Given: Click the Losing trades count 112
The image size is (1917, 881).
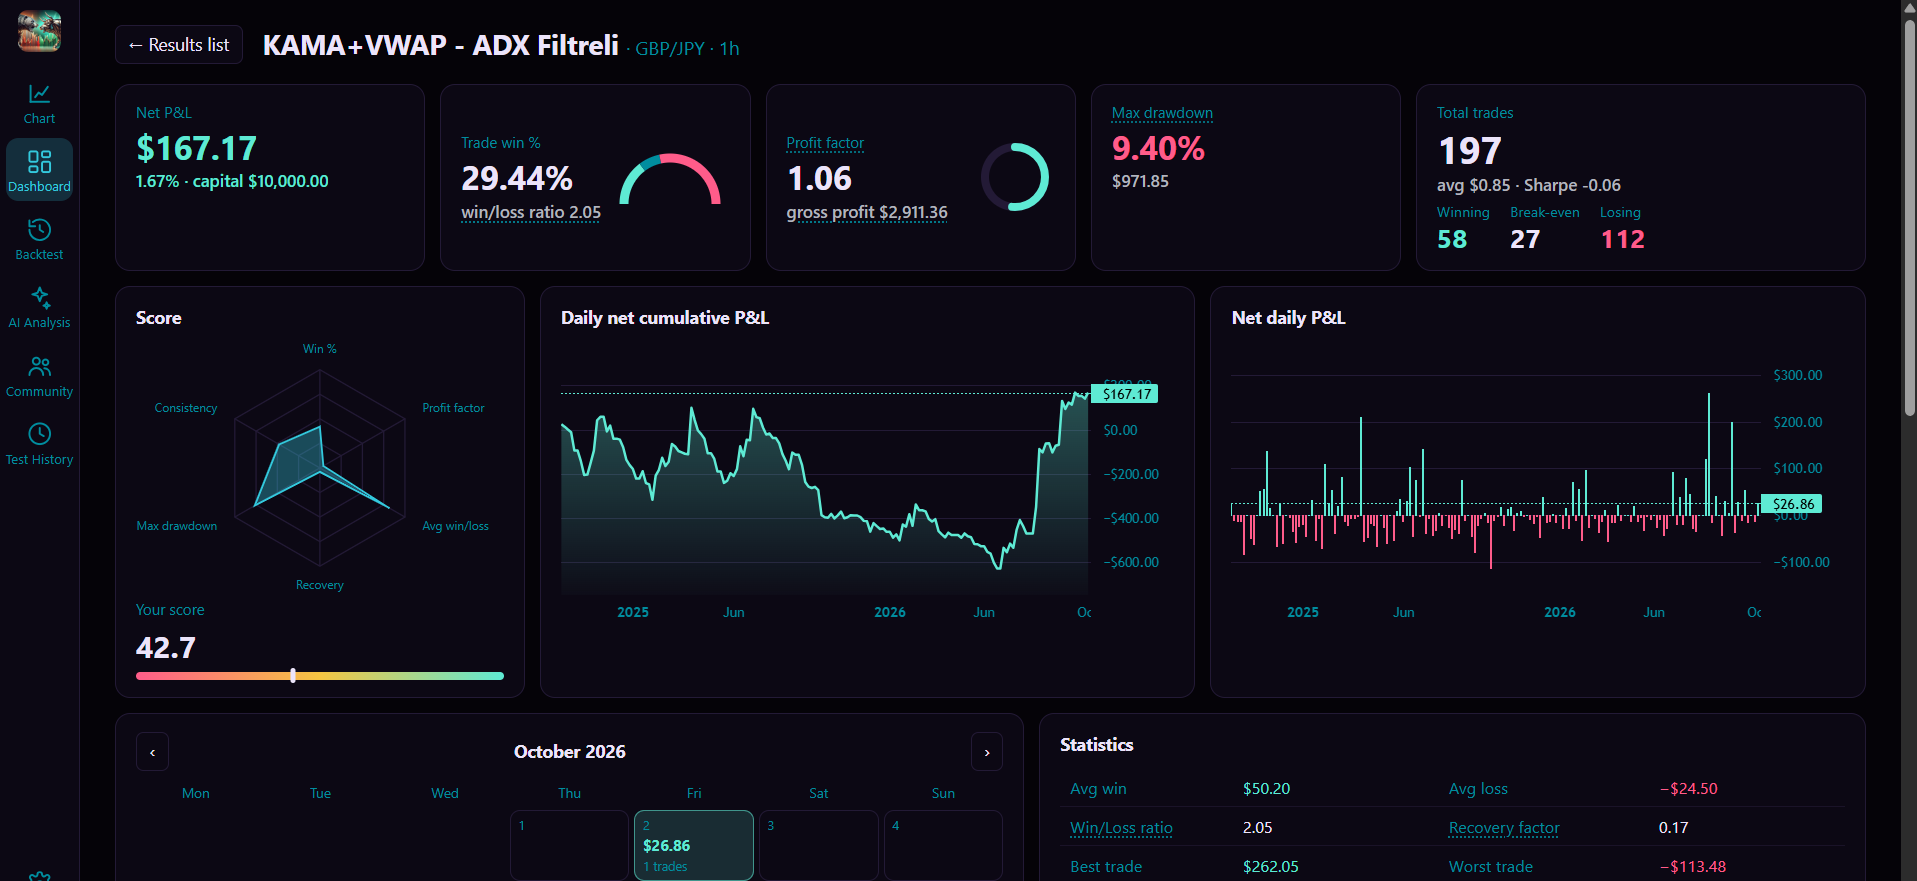Looking at the screenshot, I should (1622, 239).
